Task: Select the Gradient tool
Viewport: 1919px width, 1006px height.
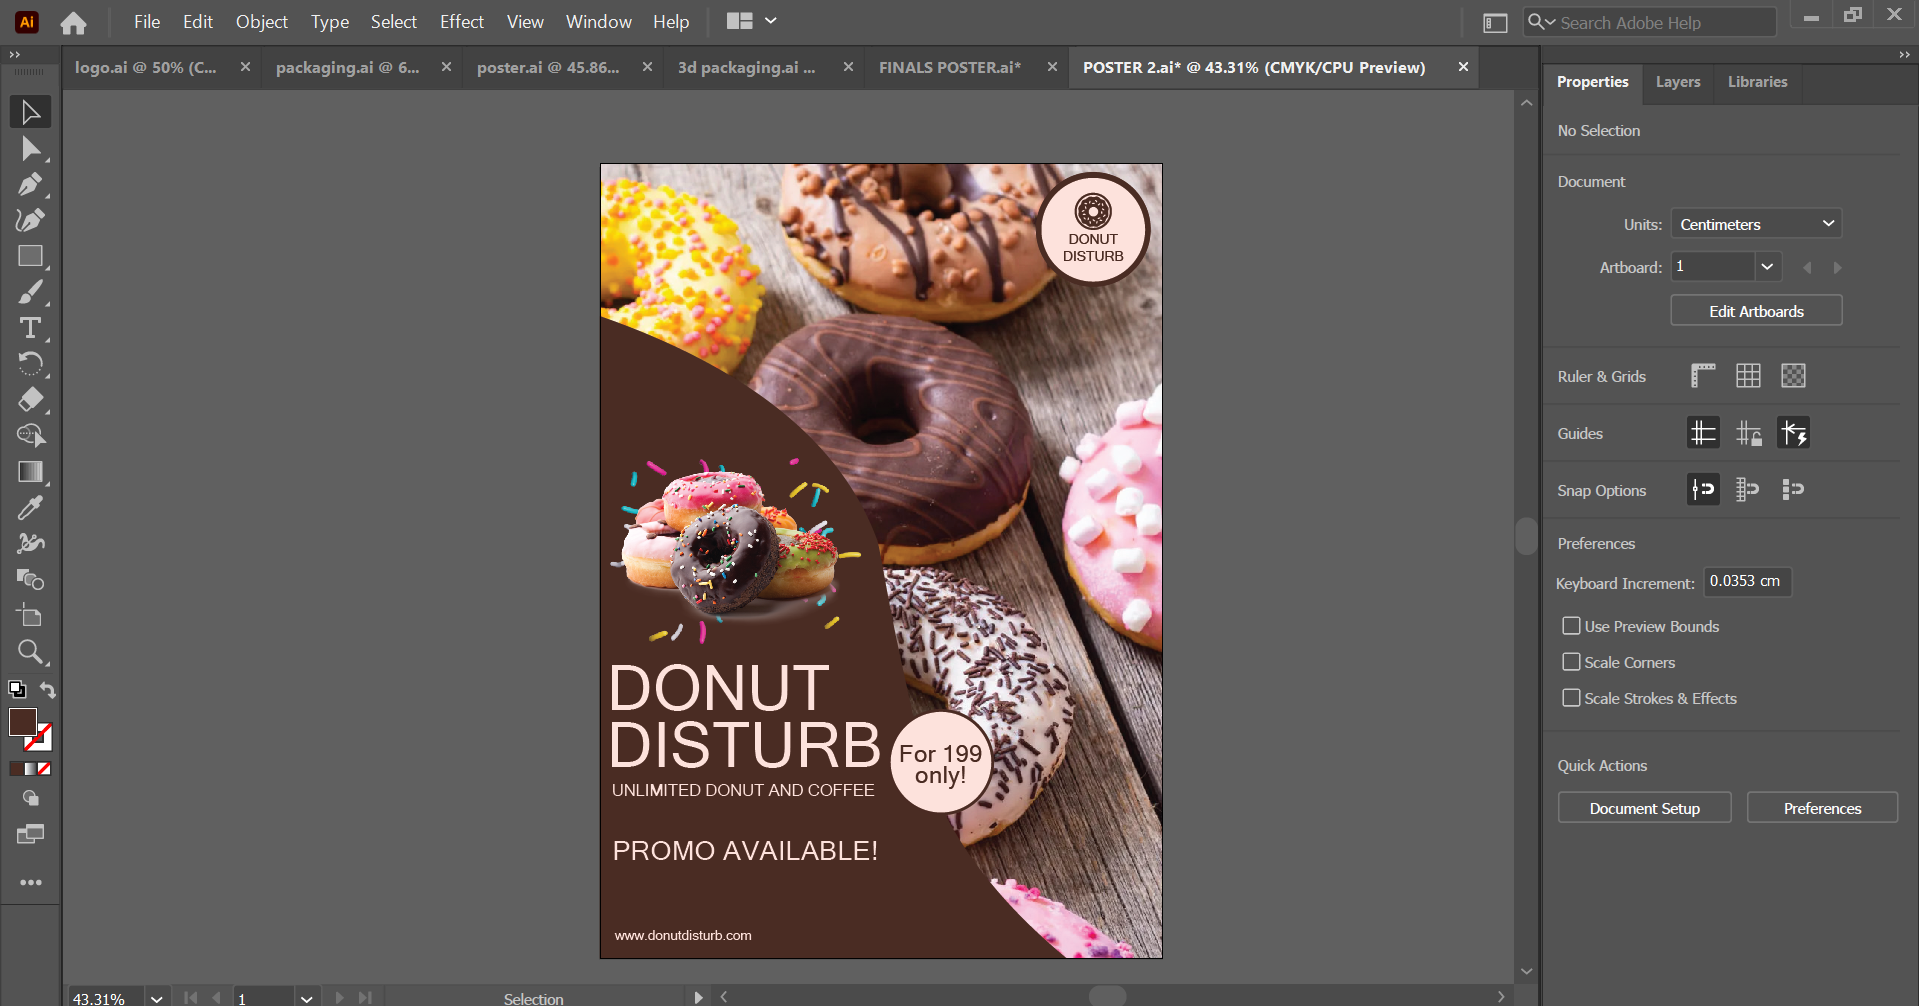Action: (30, 472)
